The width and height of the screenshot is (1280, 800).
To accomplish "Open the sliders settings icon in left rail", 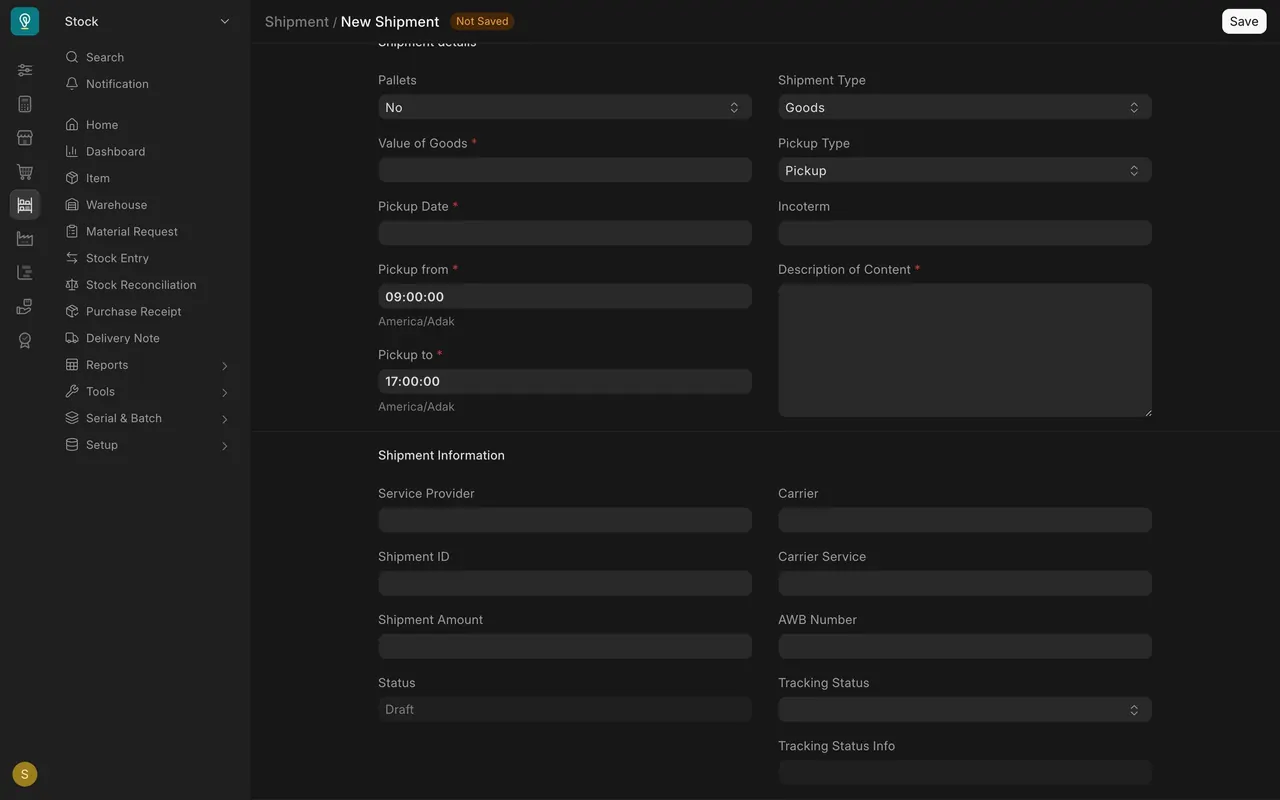I will pos(25,70).
